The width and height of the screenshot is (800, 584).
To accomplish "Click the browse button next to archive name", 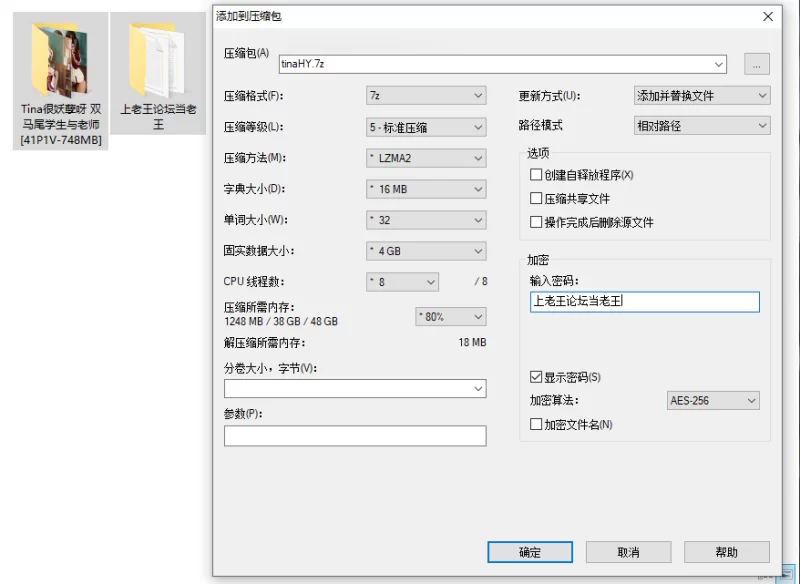I will click(x=757, y=62).
